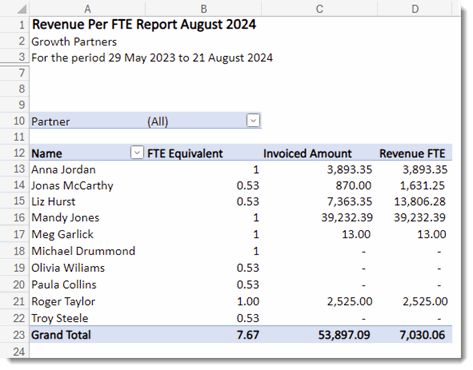Viewport: 473px width, 370px height.
Task: Click the 'Growth Partners' cell
Action: 74,42
